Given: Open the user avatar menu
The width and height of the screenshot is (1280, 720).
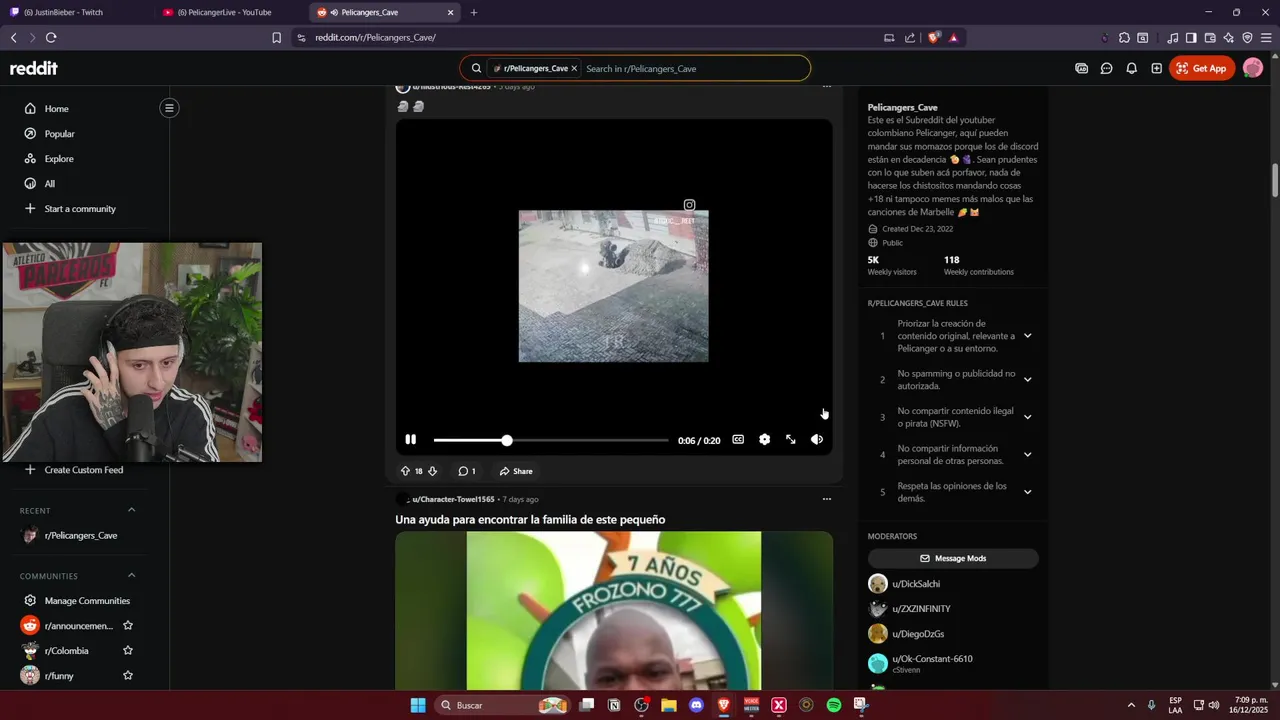Looking at the screenshot, I should point(1253,69).
